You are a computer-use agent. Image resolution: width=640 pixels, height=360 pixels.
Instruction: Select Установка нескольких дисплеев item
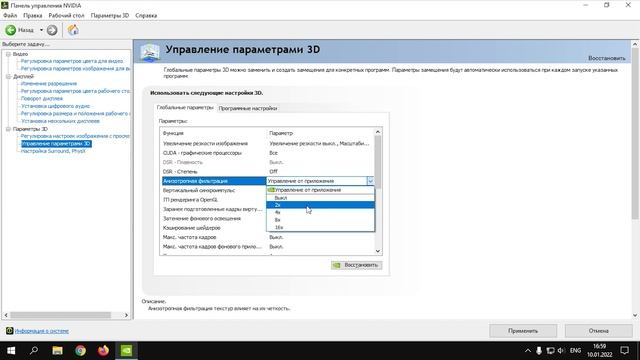(x=60, y=121)
